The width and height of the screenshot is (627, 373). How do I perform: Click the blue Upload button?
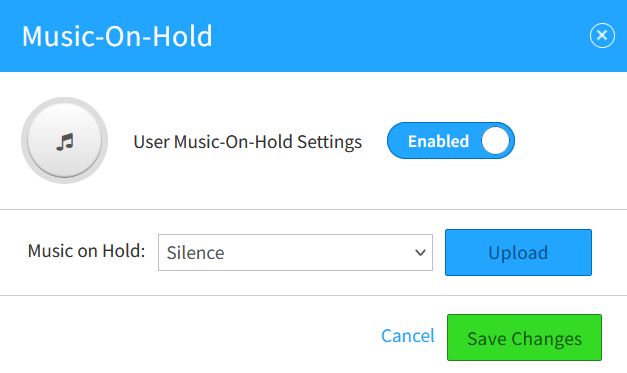(518, 252)
